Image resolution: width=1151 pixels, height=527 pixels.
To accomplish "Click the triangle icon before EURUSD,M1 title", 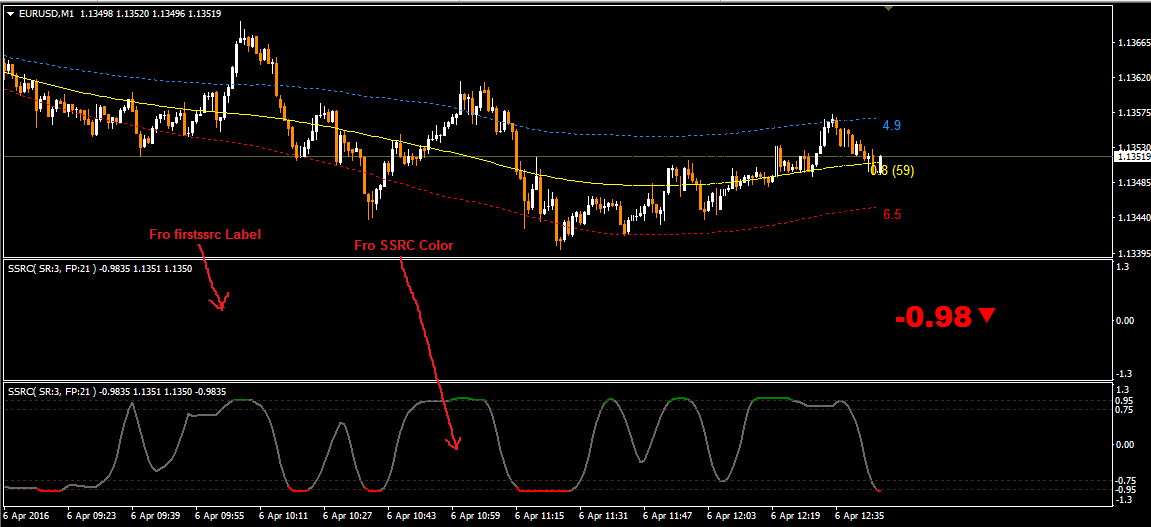I will click(x=9, y=12).
